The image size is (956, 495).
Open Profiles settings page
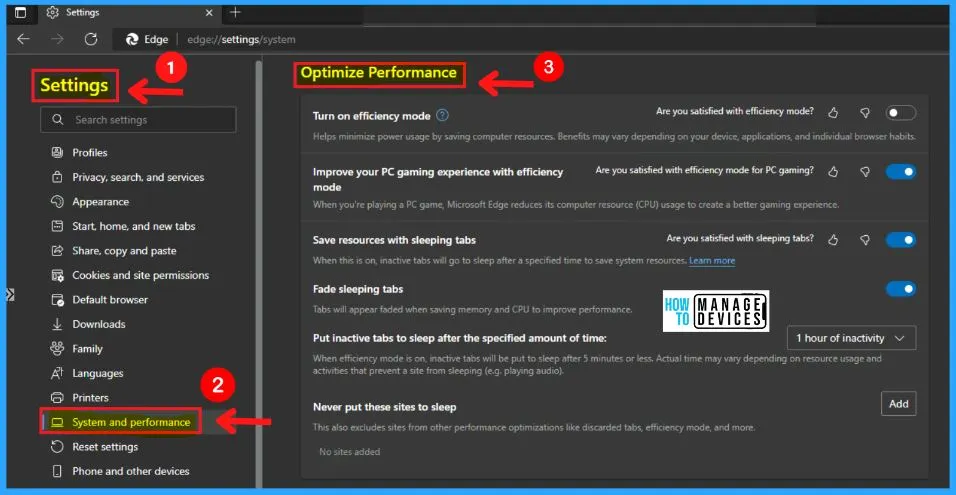pos(90,152)
